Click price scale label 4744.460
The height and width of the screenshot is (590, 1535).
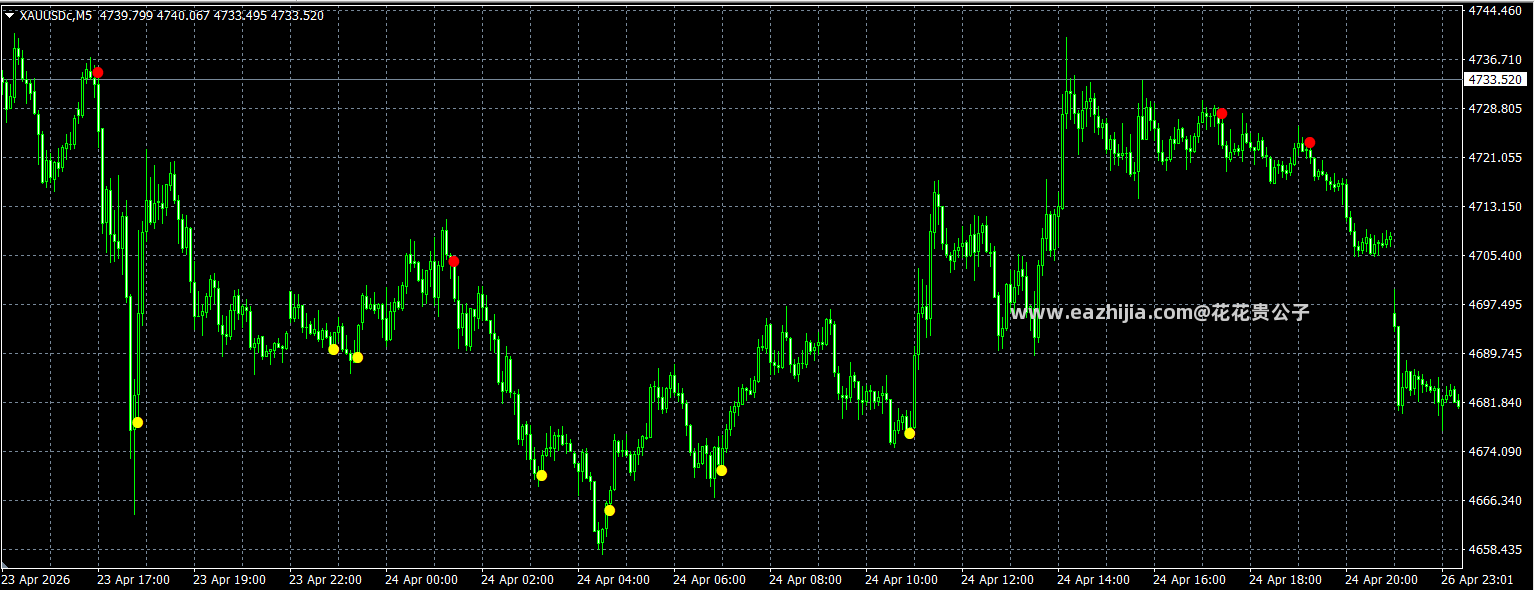pyautogui.click(x=1495, y=10)
